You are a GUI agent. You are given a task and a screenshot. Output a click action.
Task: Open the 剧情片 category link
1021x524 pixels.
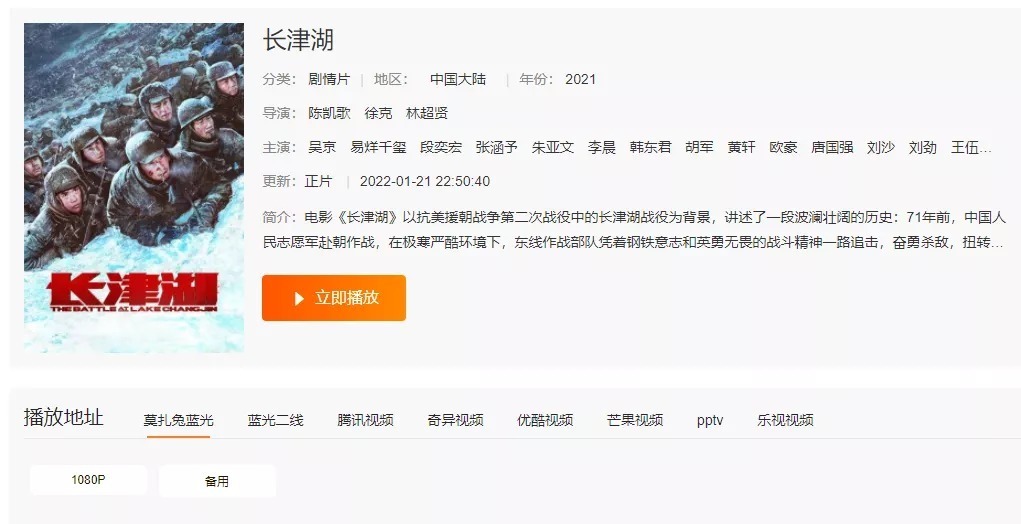pyautogui.click(x=329, y=79)
